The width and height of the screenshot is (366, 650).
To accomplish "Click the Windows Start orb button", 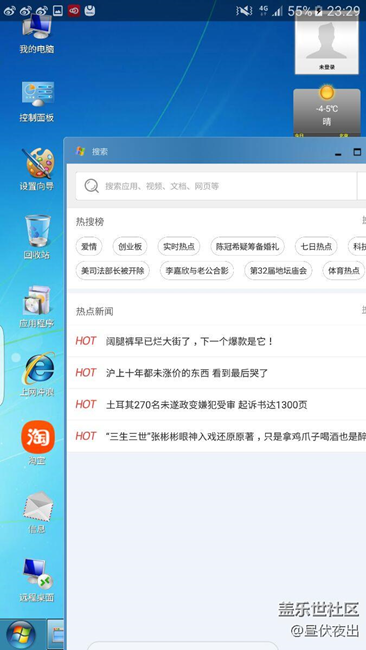I will pos(21,635).
